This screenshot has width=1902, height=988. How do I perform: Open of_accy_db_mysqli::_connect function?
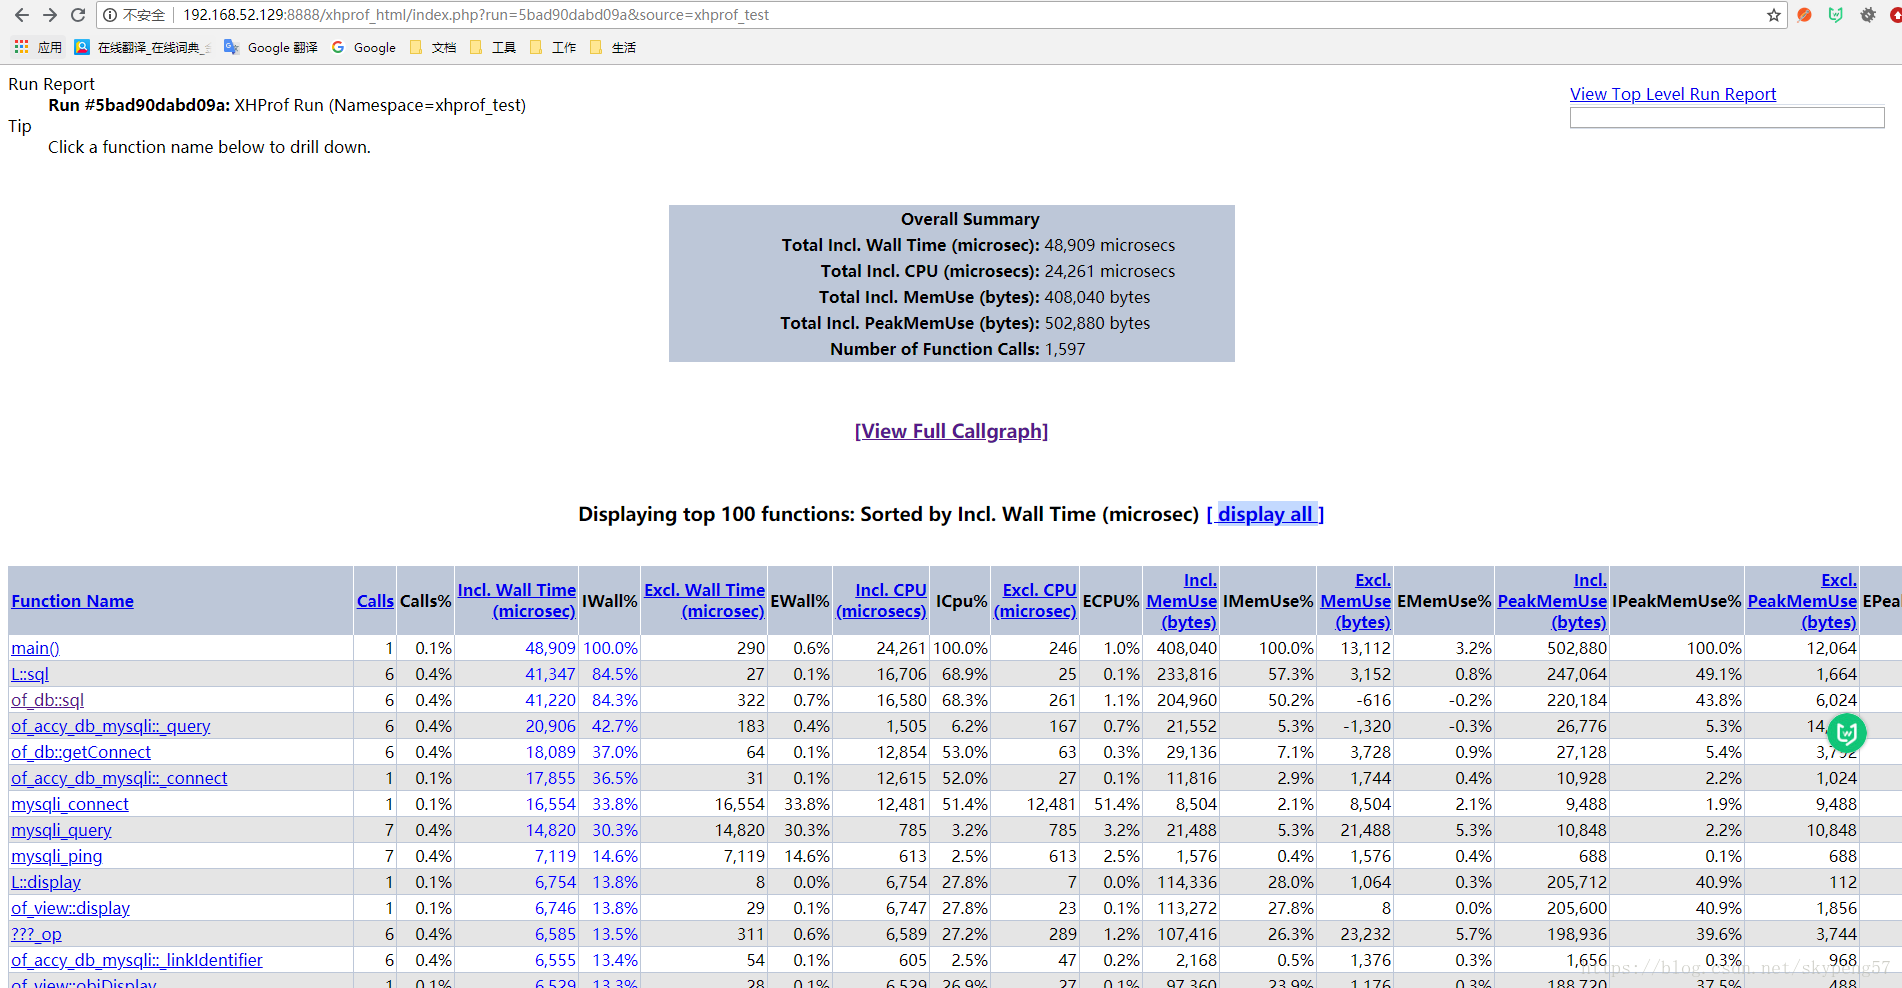tap(119, 778)
